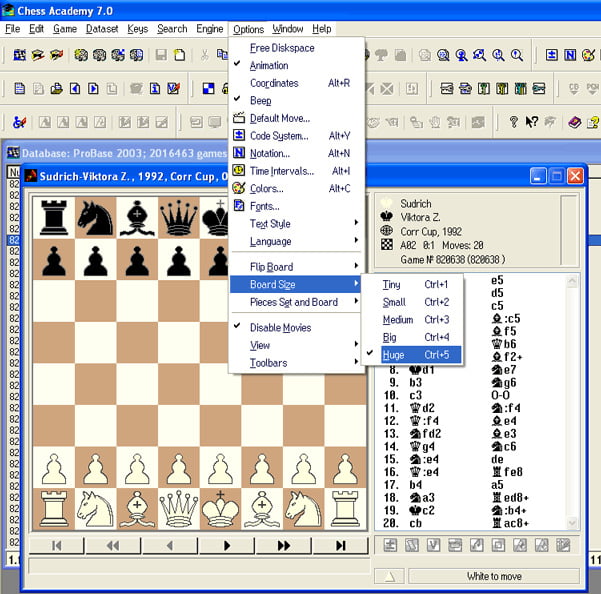Image resolution: width=601 pixels, height=594 pixels.
Task: Click the fast-forward moves button
Action: point(284,545)
